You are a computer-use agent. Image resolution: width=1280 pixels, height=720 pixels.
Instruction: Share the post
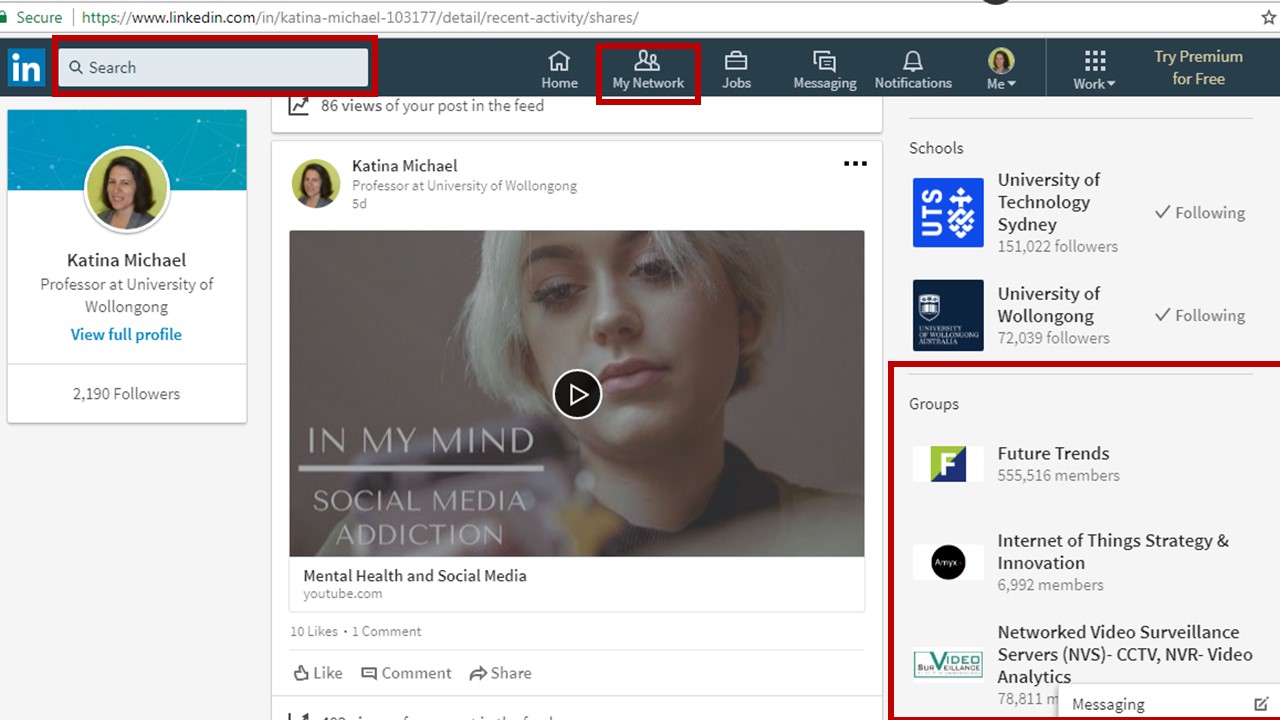click(501, 673)
